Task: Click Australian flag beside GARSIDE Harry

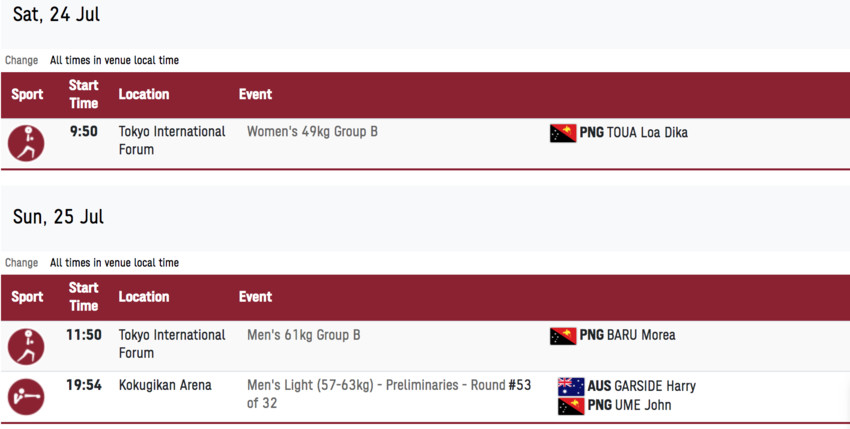Action: (x=571, y=386)
